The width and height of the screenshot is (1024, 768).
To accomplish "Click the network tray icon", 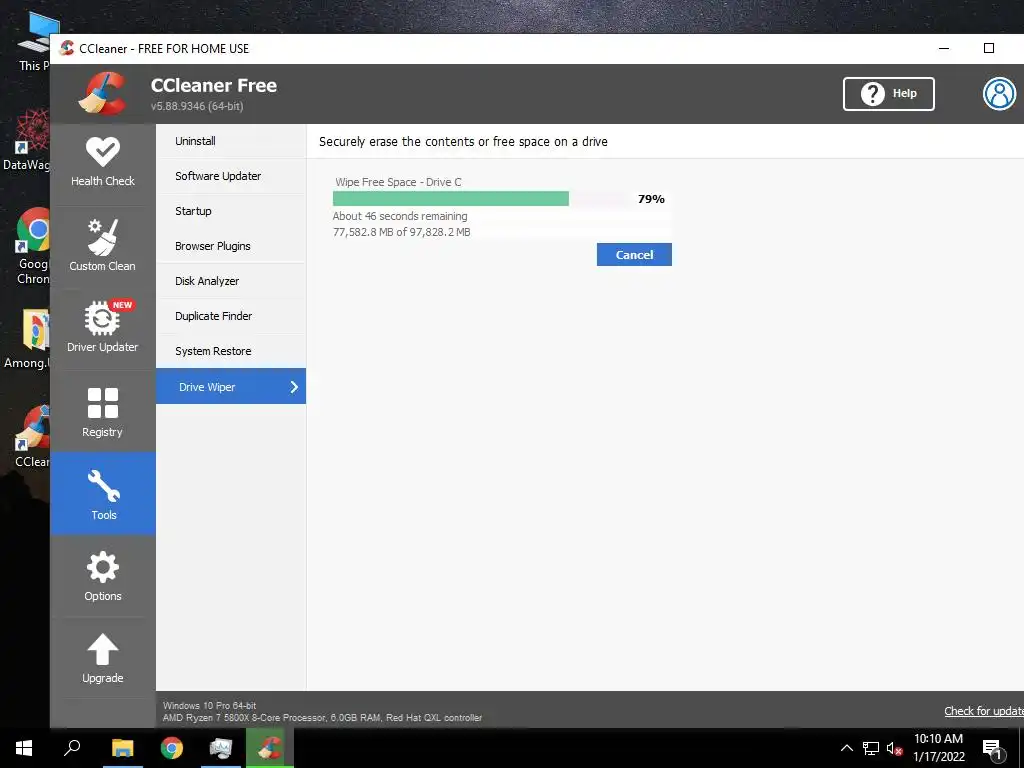I will (871, 748).
